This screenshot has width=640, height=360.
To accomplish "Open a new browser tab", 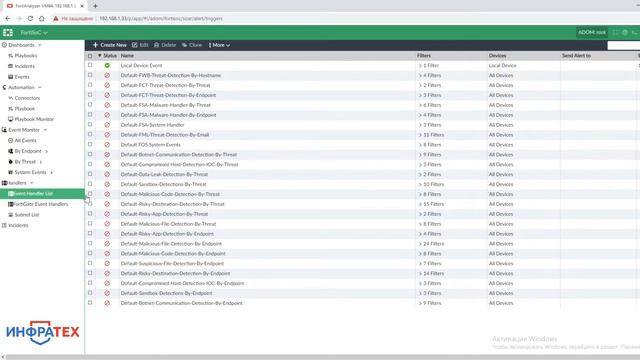I will pyautogui.click(x=95, y=6).
